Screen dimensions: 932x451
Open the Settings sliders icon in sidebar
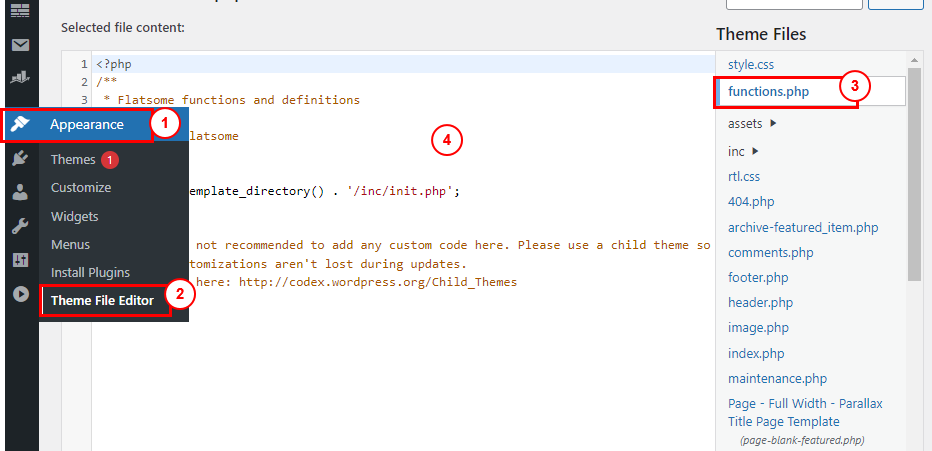coord(21,260)
